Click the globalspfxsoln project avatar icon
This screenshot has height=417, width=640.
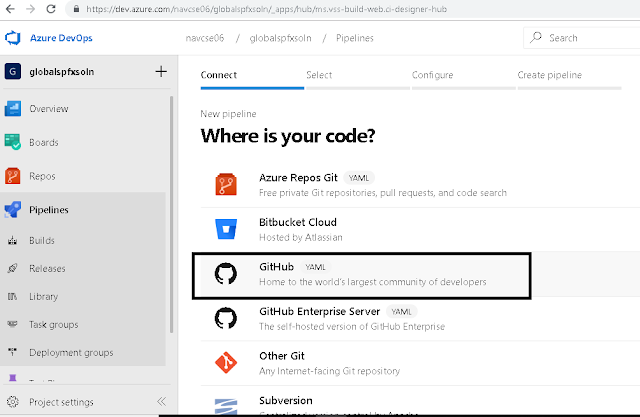[13, 71]
